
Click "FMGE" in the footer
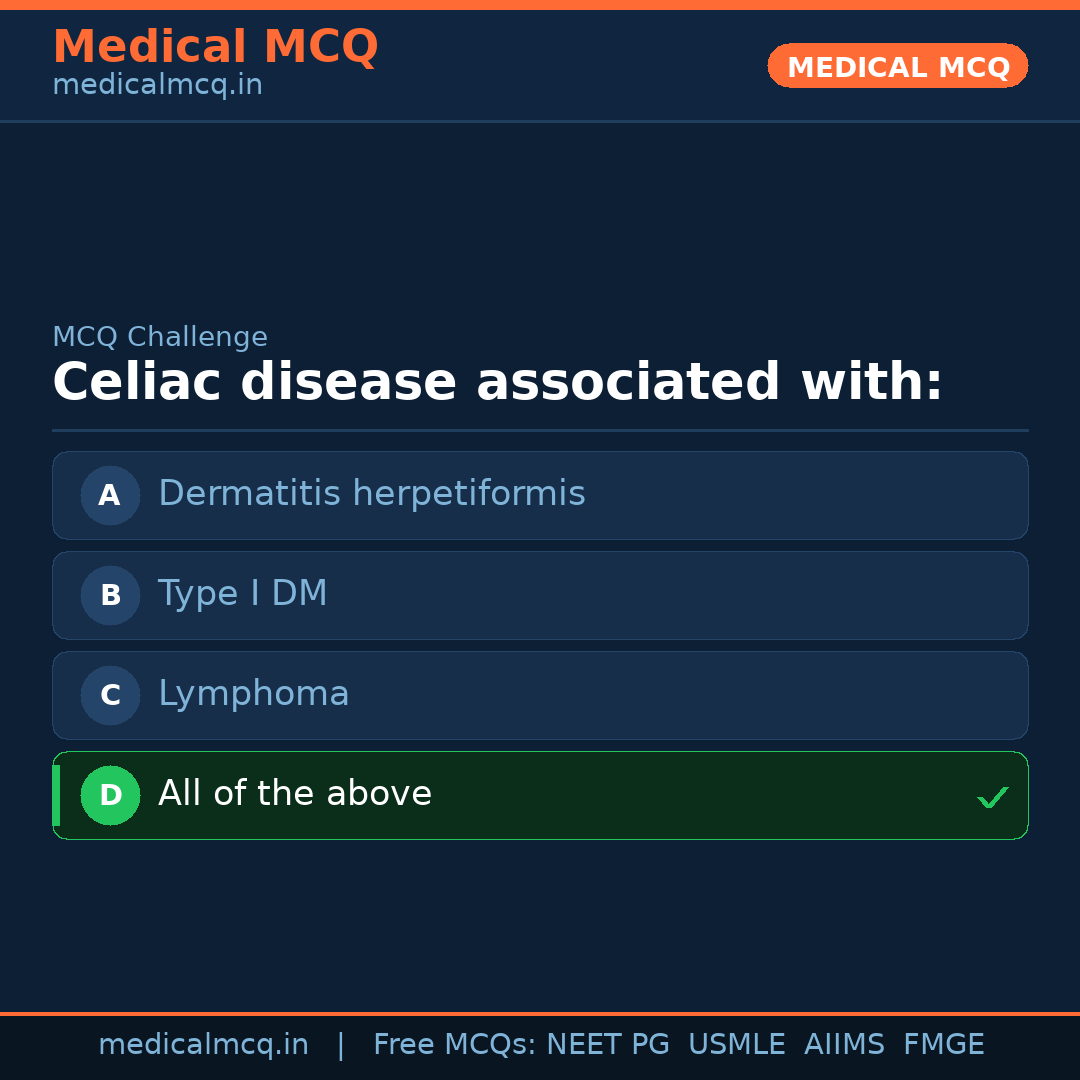943,1045
